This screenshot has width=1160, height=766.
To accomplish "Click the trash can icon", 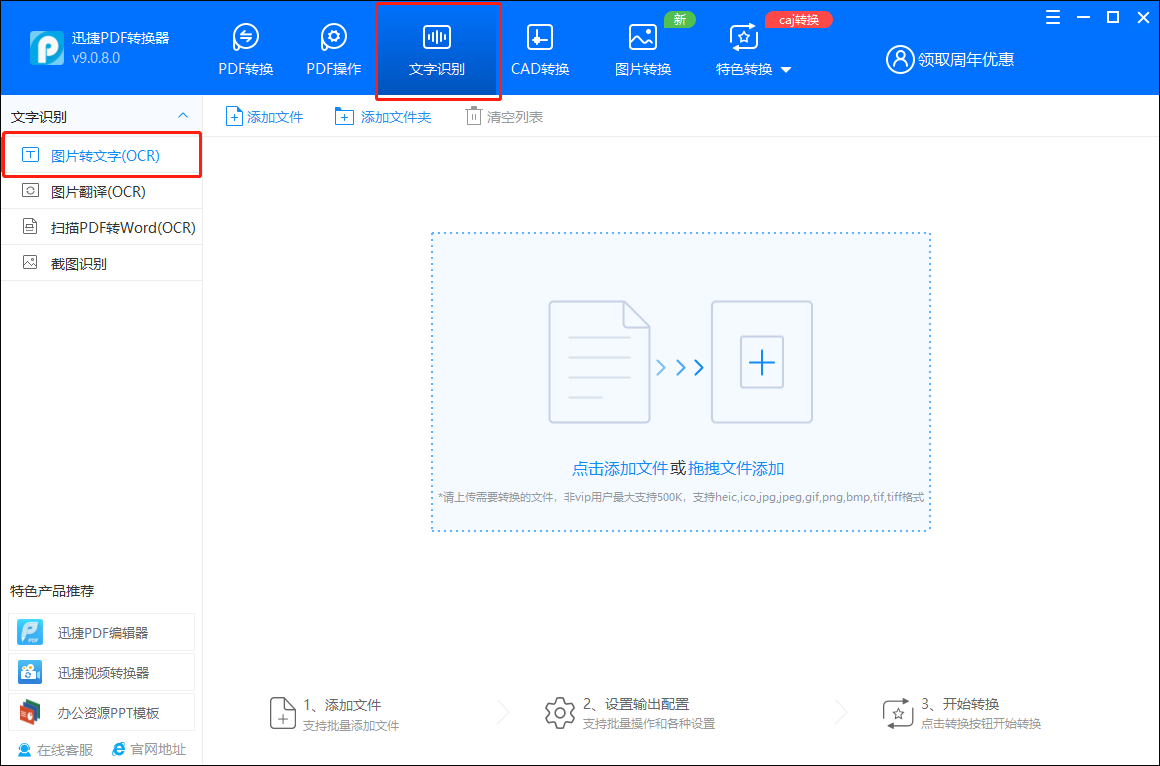I will (473, 116).
